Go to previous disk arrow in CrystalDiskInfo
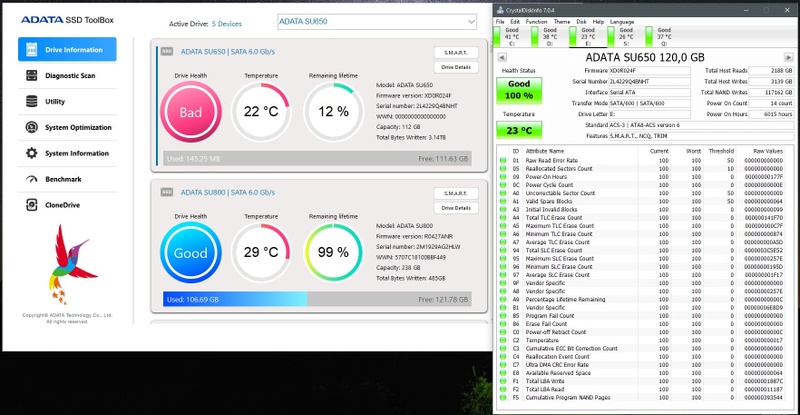This screenshot has height=415, width=800. coord(502,58)
